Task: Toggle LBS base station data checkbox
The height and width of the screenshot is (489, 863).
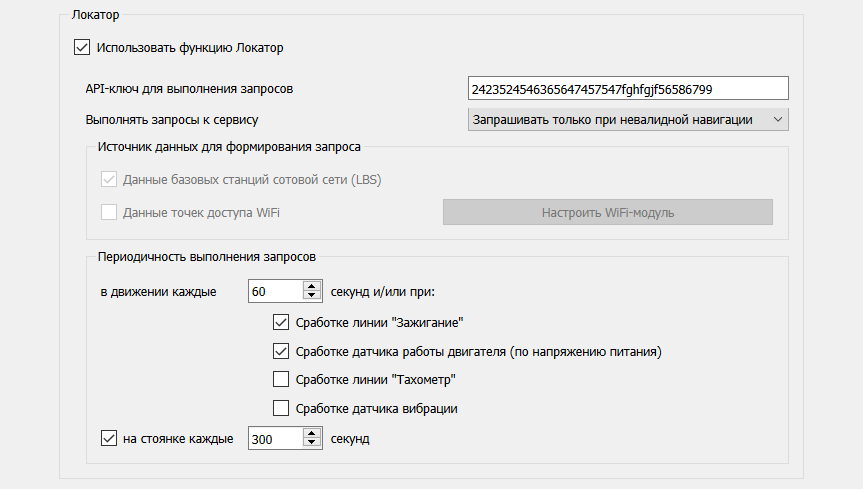Action: click(109, 180)
